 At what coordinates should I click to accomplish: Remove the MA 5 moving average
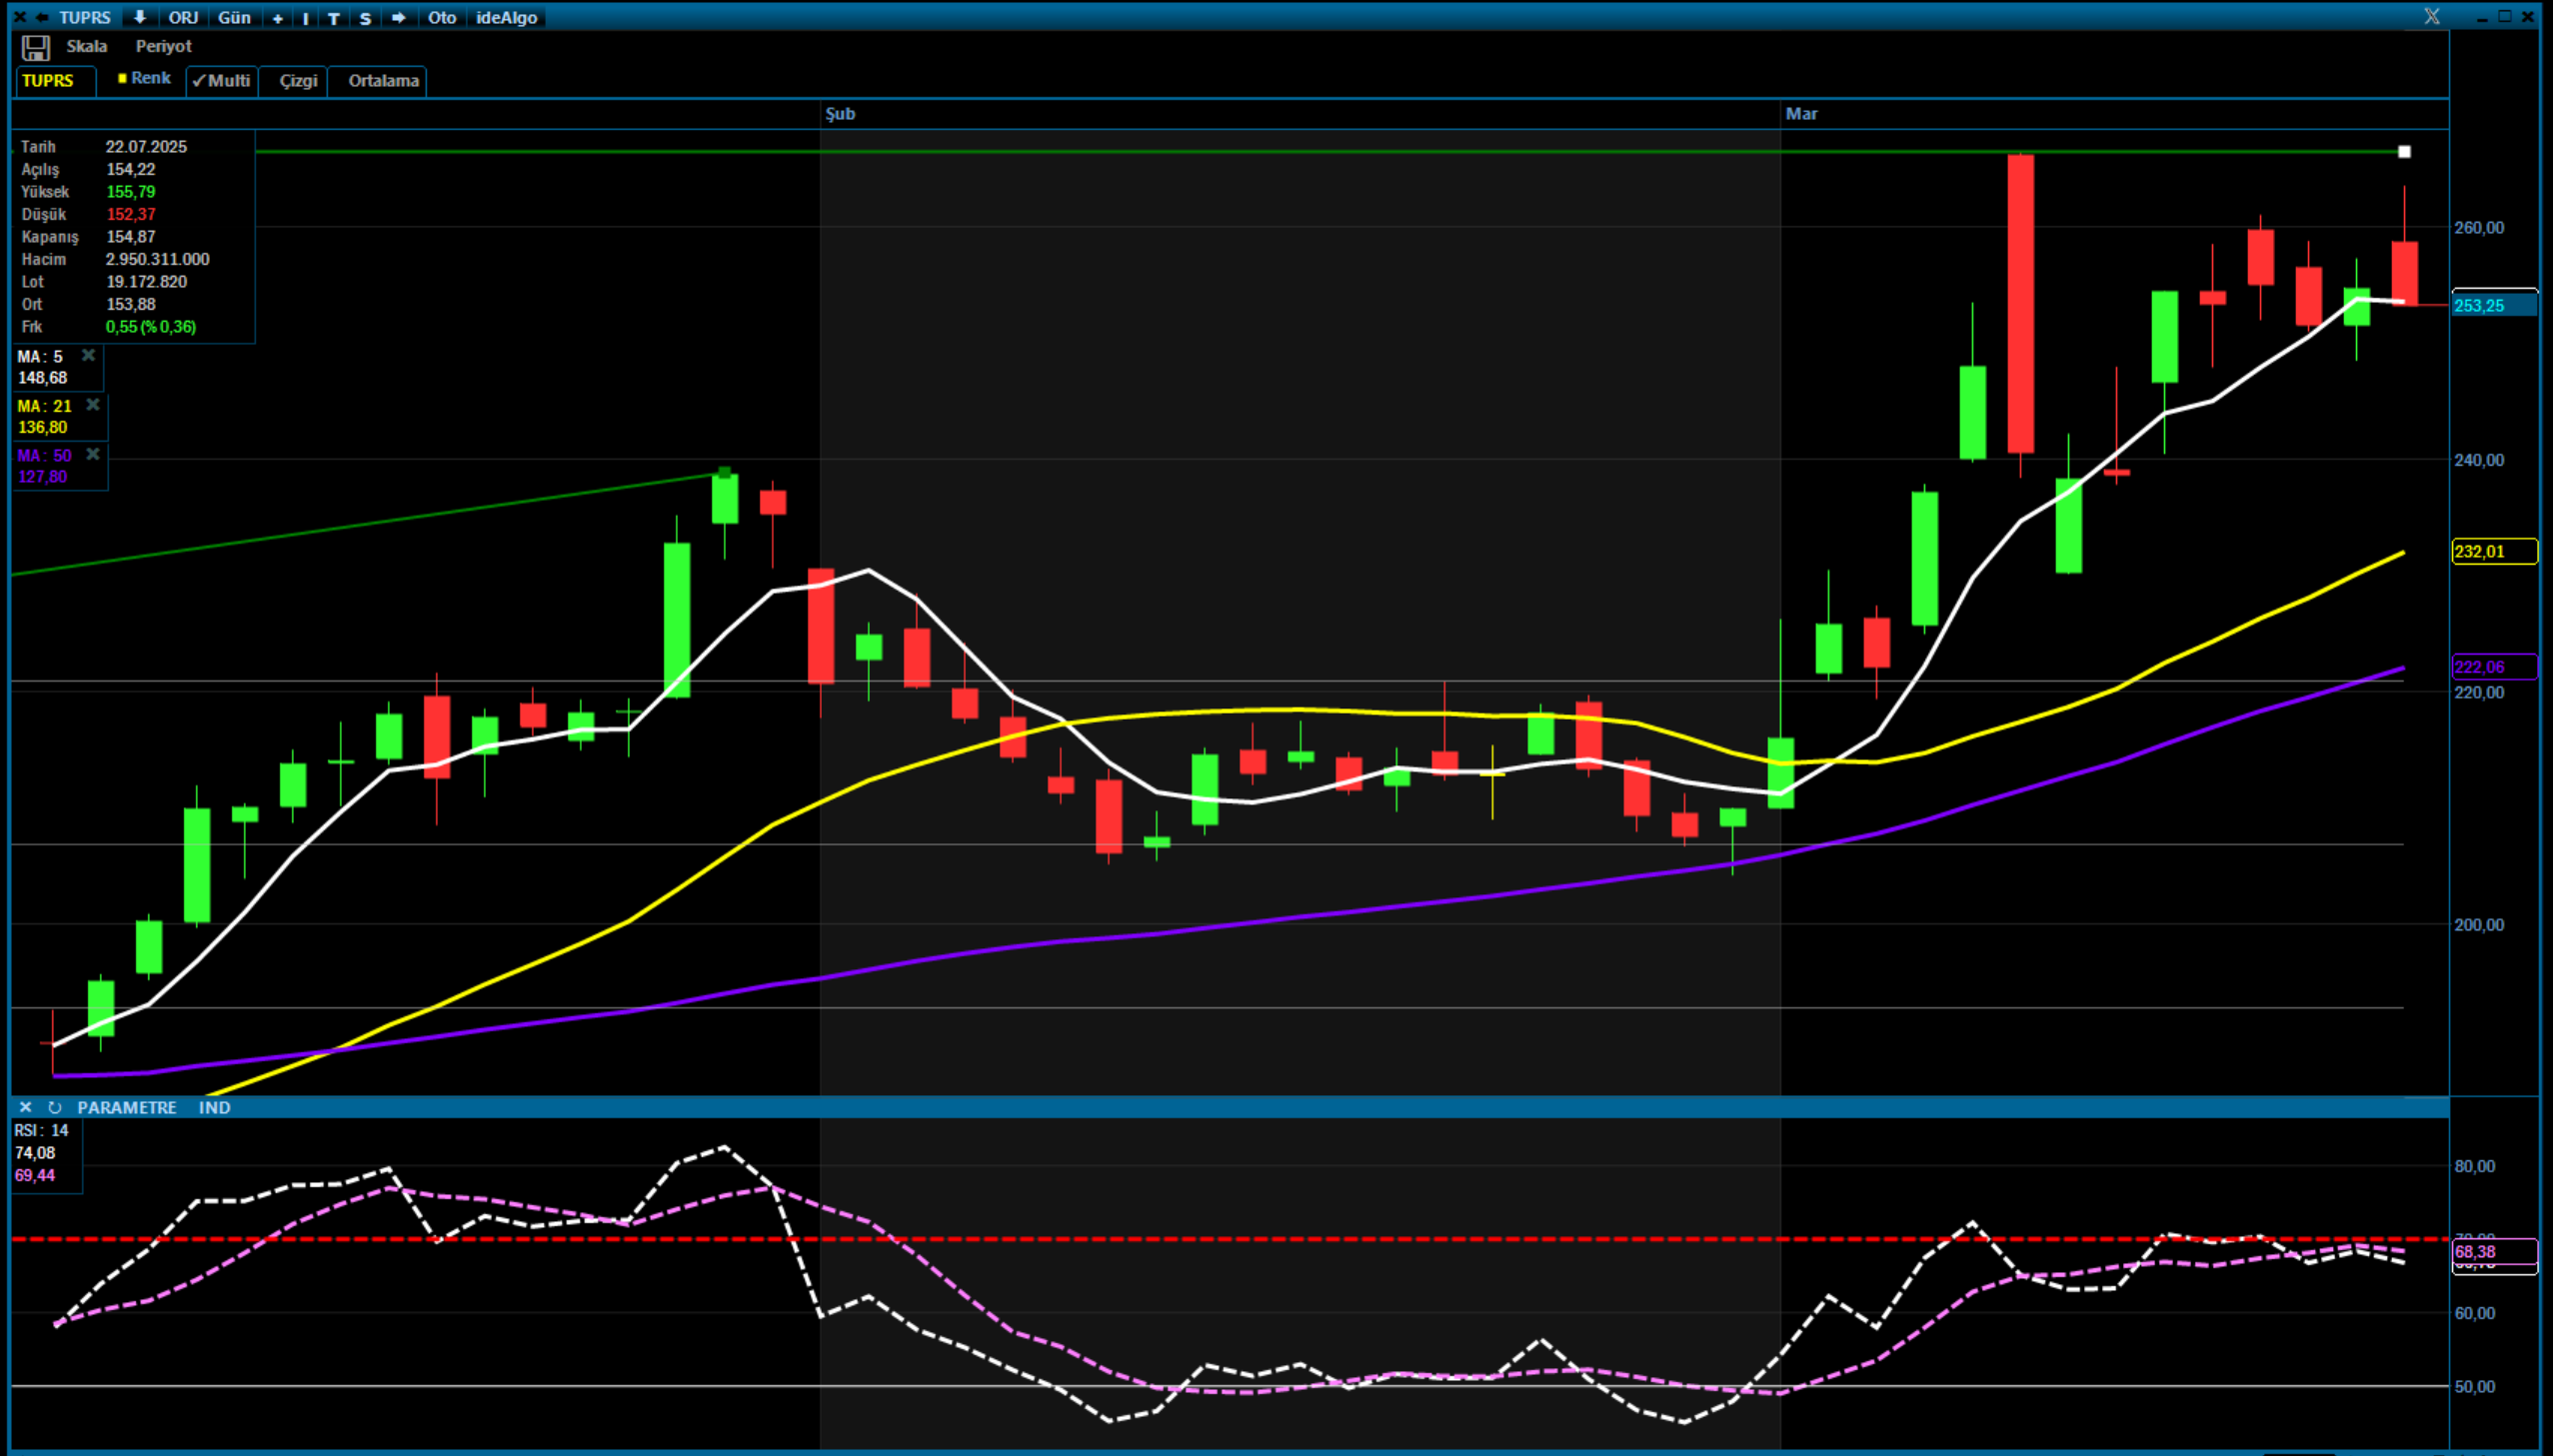click(x=88, y=356)
